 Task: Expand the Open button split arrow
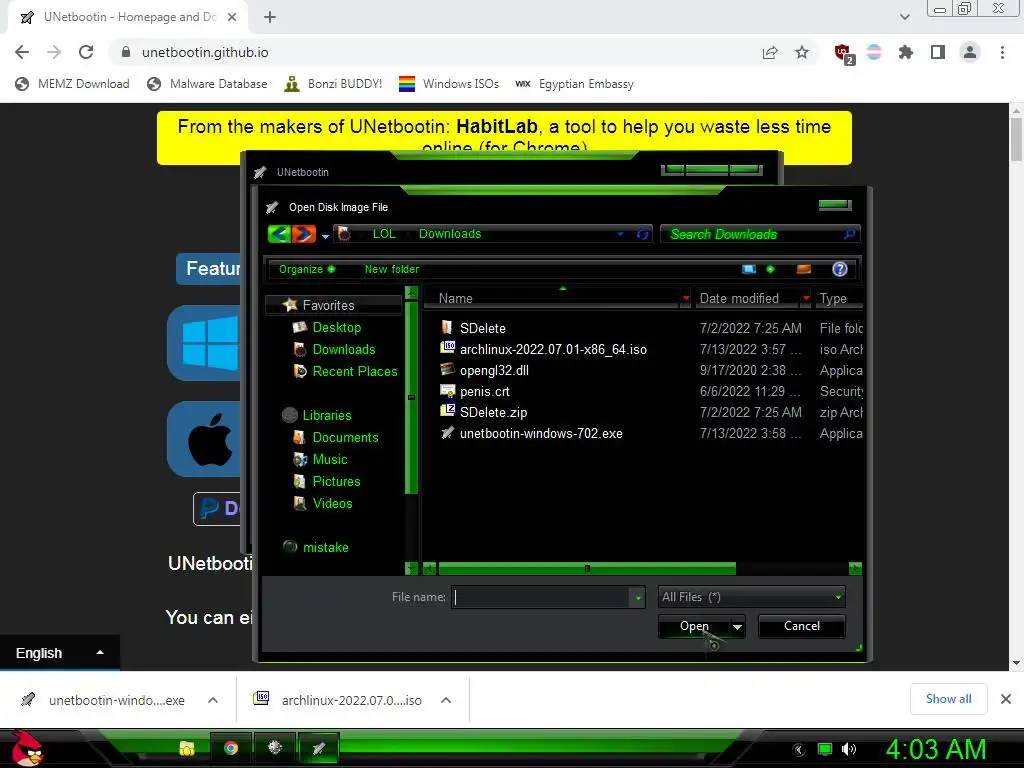coord(737,627)
